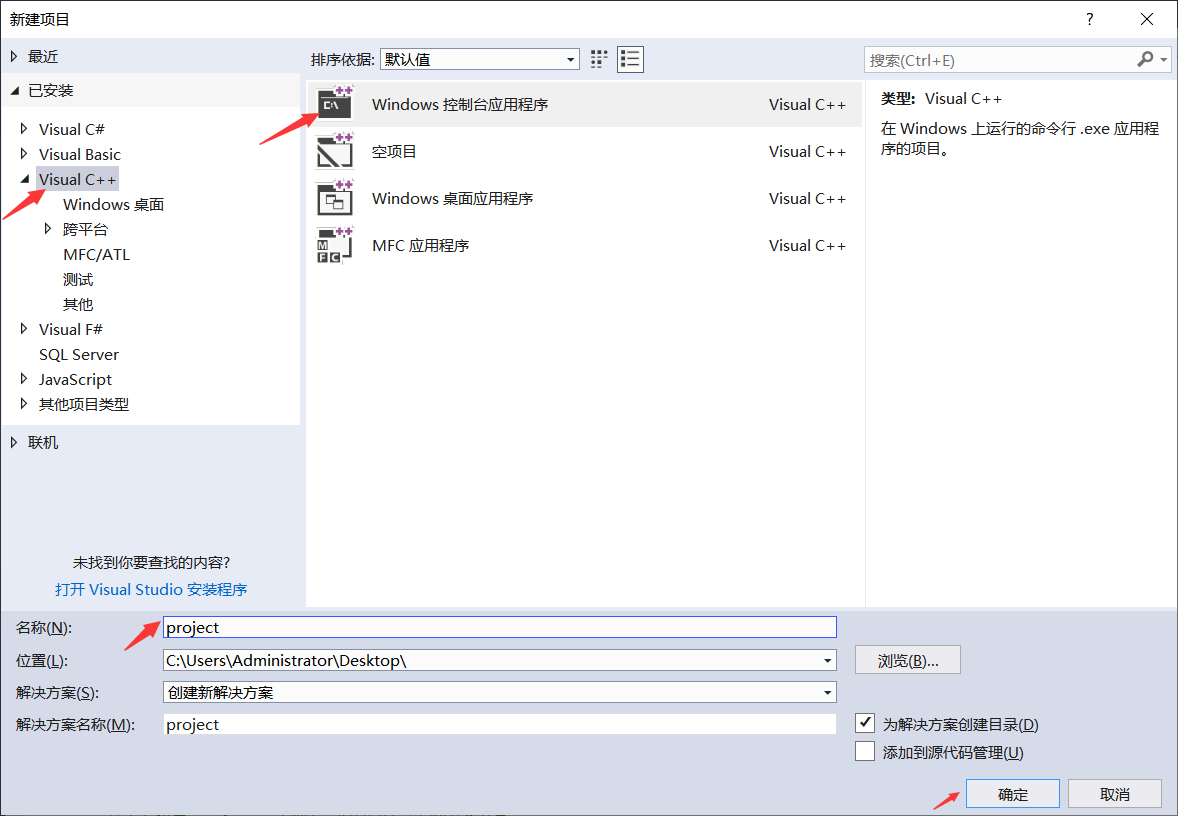Open the help question mark button

coord(1089,19)
